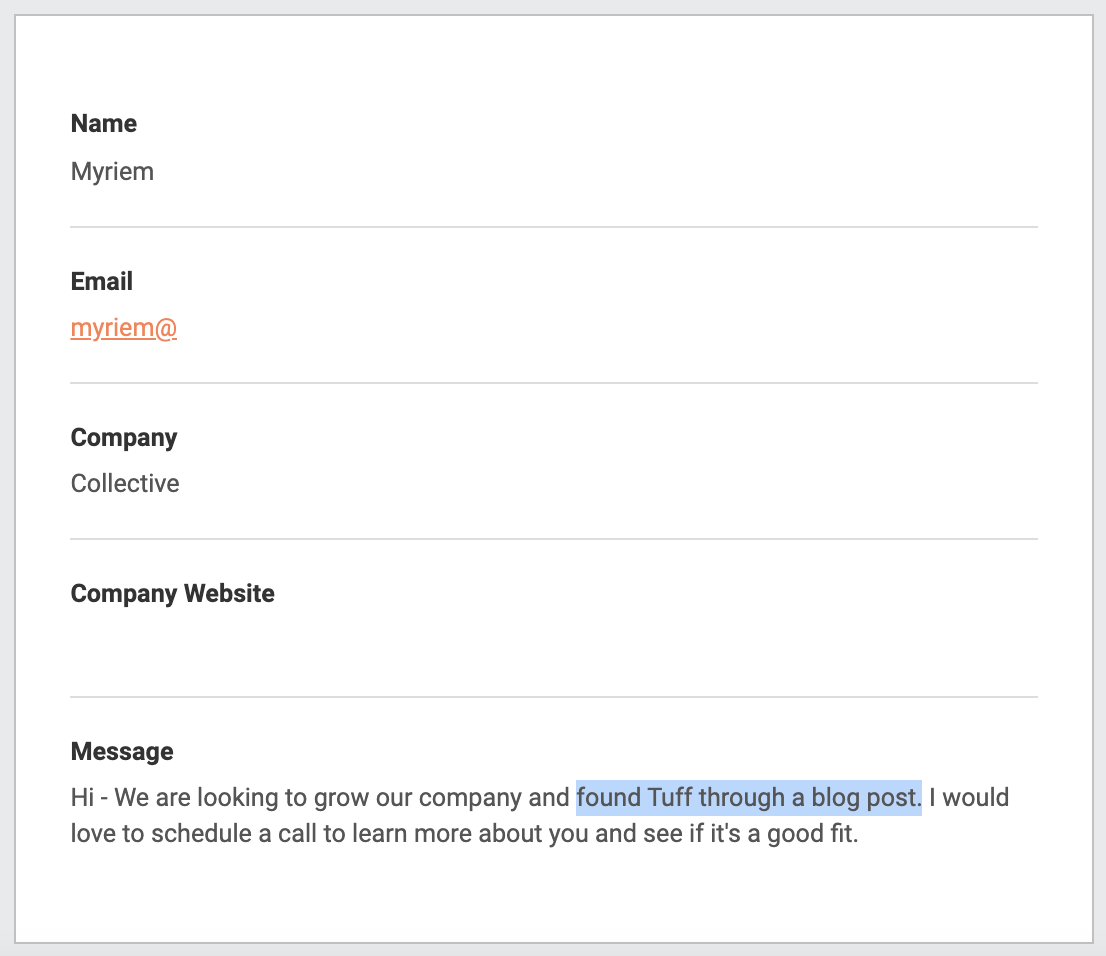This screenshot has height=956, width=1106.
Task: Click the Email field label
Action: coord(102,282)
